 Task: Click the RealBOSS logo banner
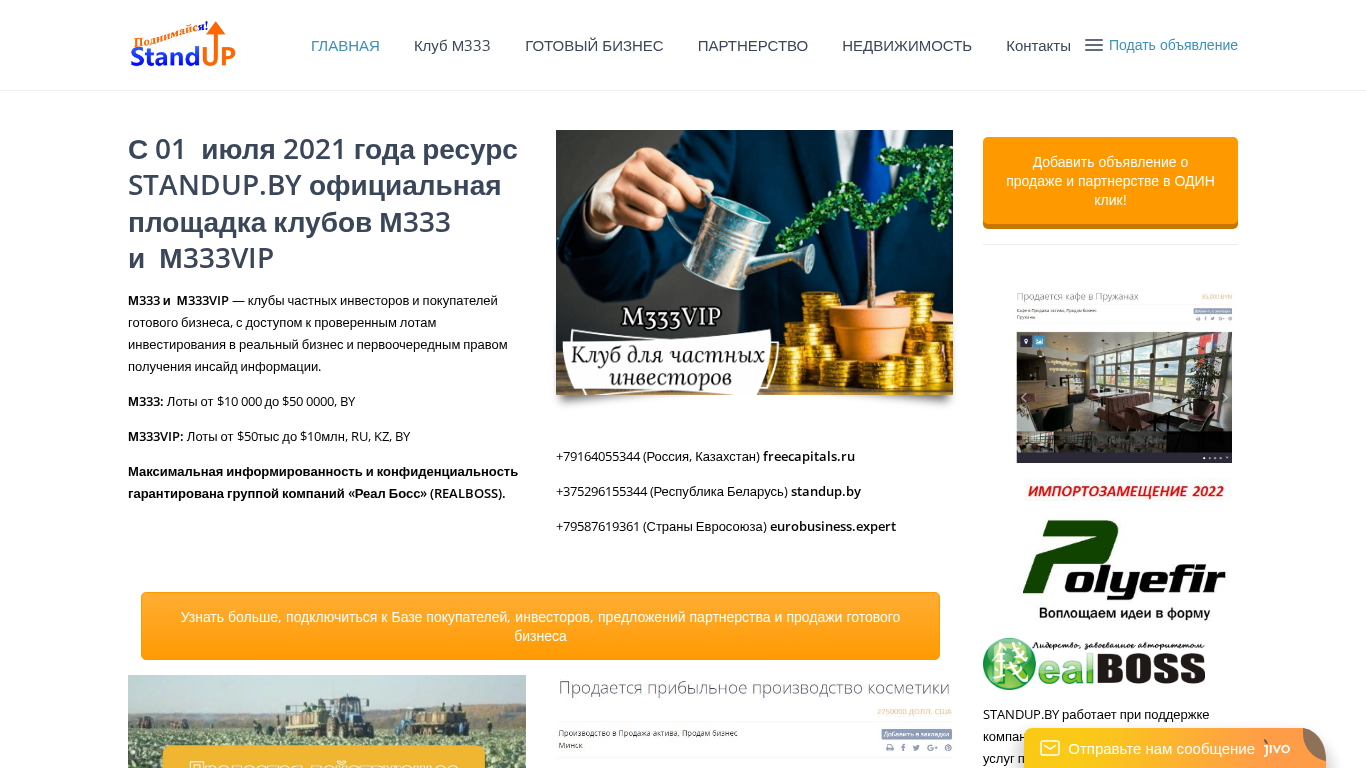pos(1094,664)
